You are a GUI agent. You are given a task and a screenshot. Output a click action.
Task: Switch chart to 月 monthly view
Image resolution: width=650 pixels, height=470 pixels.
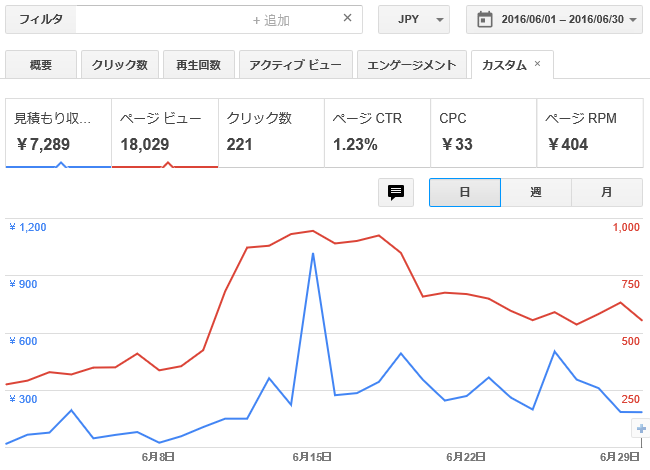click(x=607, y=193)
